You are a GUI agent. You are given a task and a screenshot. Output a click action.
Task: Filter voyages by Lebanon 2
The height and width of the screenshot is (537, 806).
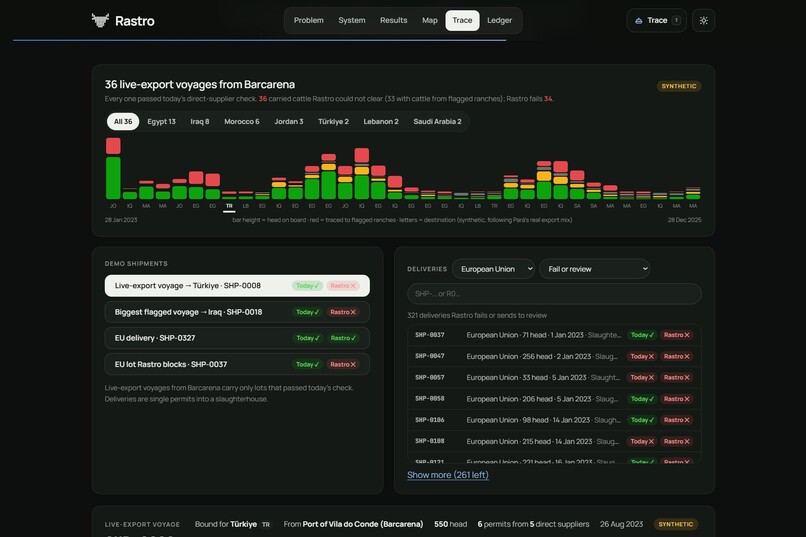click(381, 122)
